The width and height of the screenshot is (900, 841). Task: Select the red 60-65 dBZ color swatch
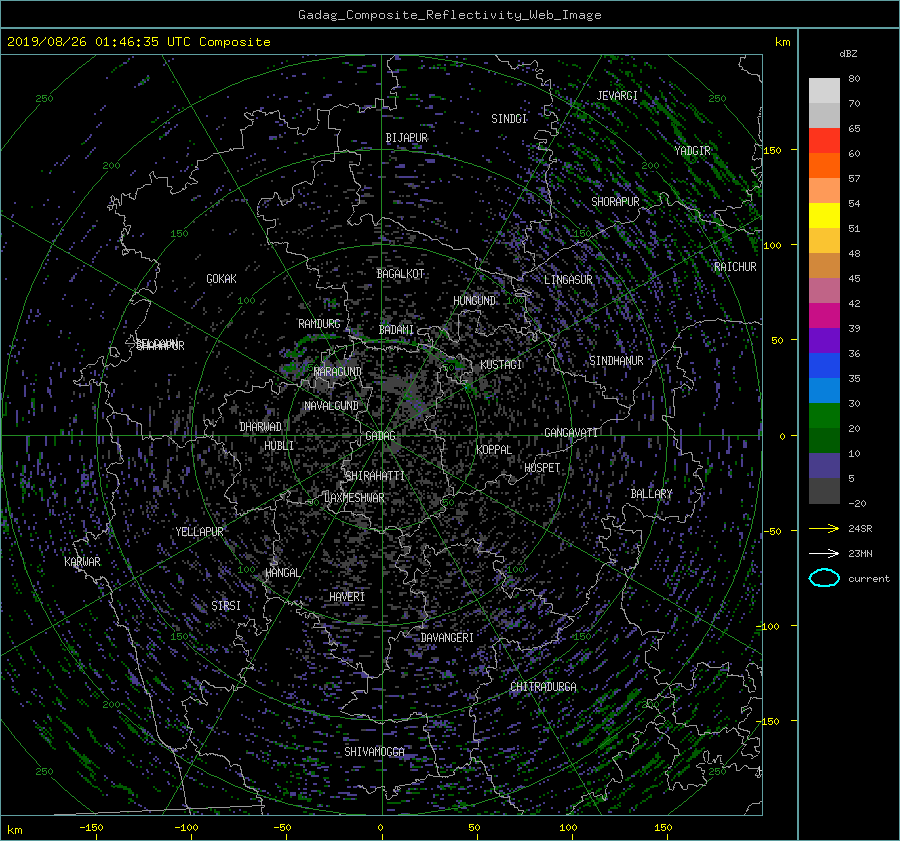click(x=824, y=141)
